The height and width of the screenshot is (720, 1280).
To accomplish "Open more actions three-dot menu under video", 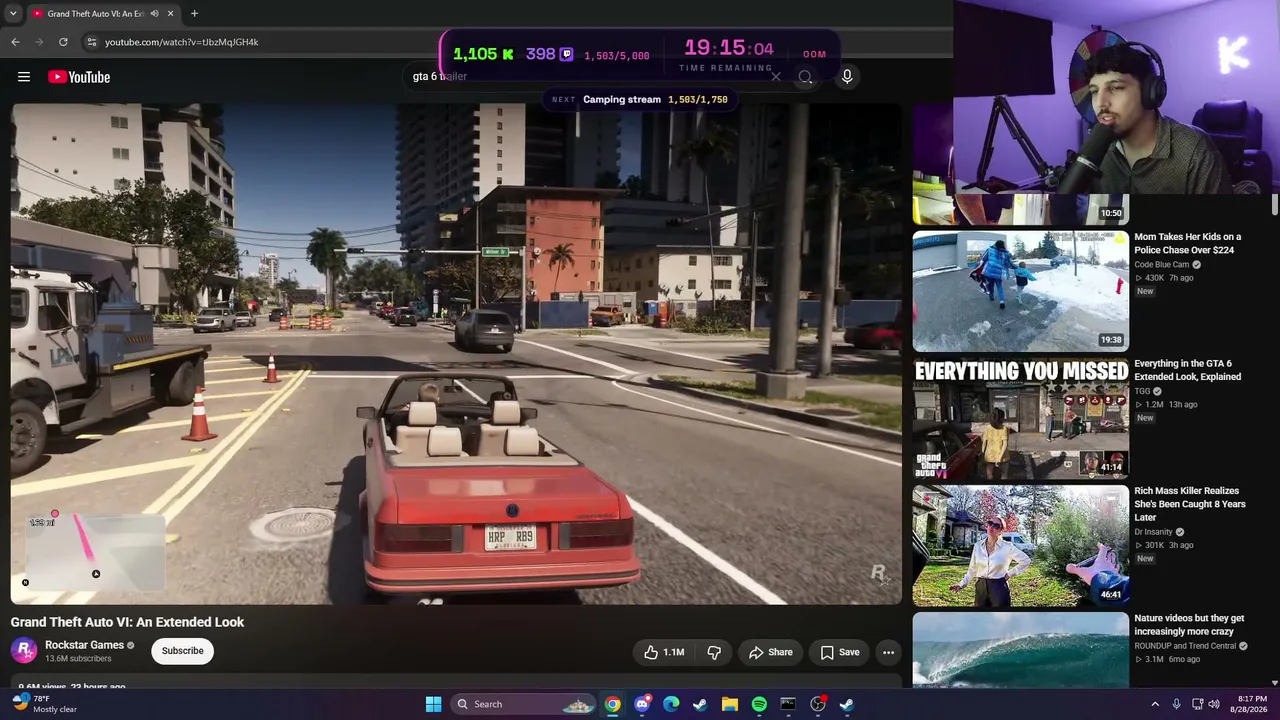I will point(888,652).
